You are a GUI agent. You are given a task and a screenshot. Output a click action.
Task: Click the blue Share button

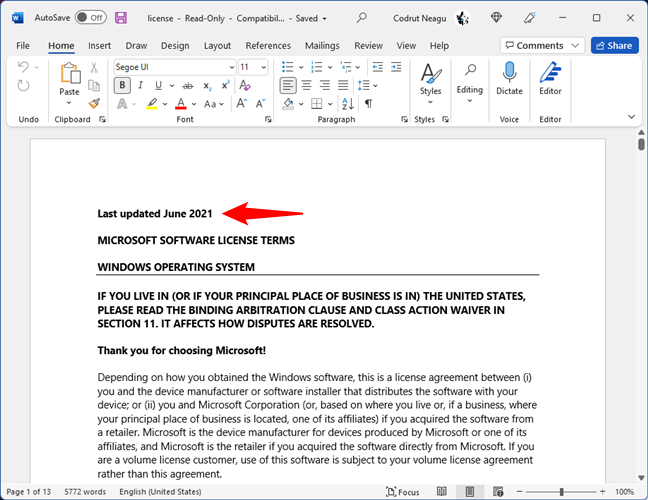tap(615, 45)
